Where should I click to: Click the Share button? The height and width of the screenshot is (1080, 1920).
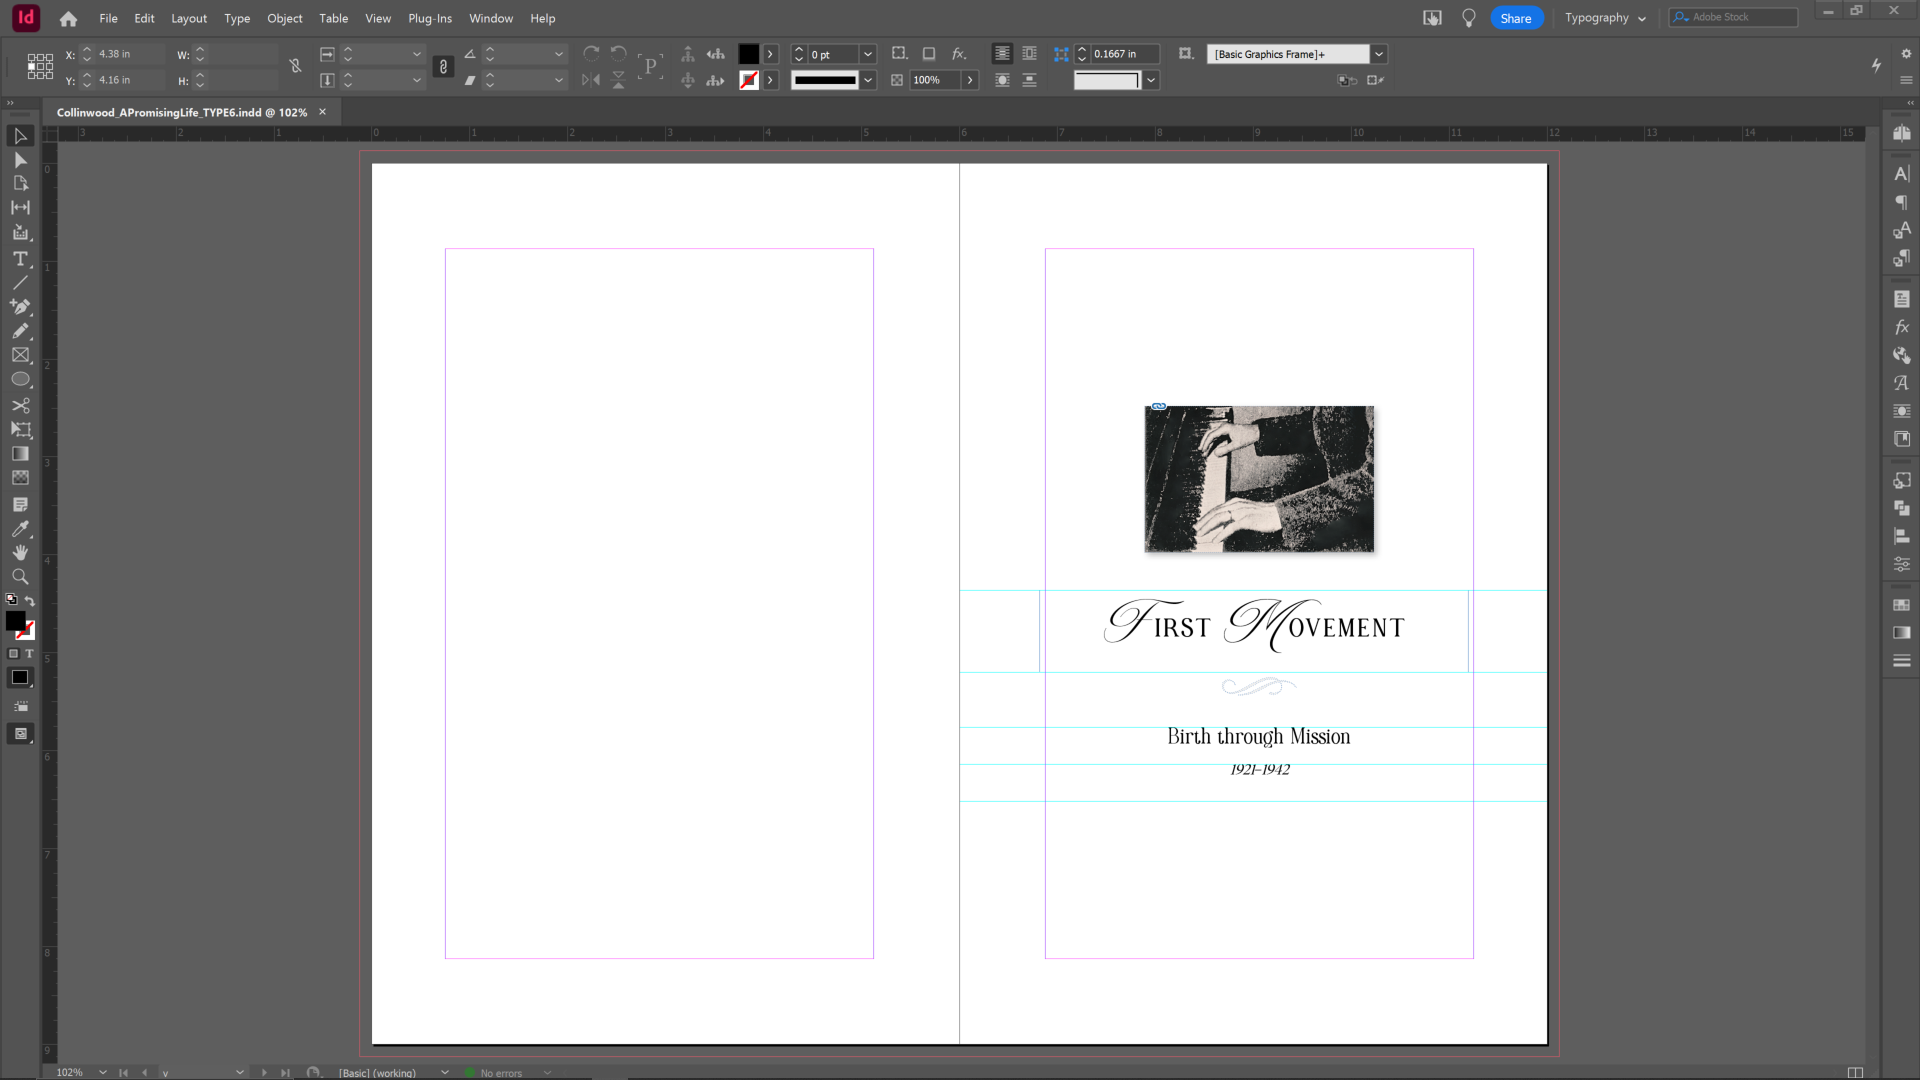(1515, 18)
